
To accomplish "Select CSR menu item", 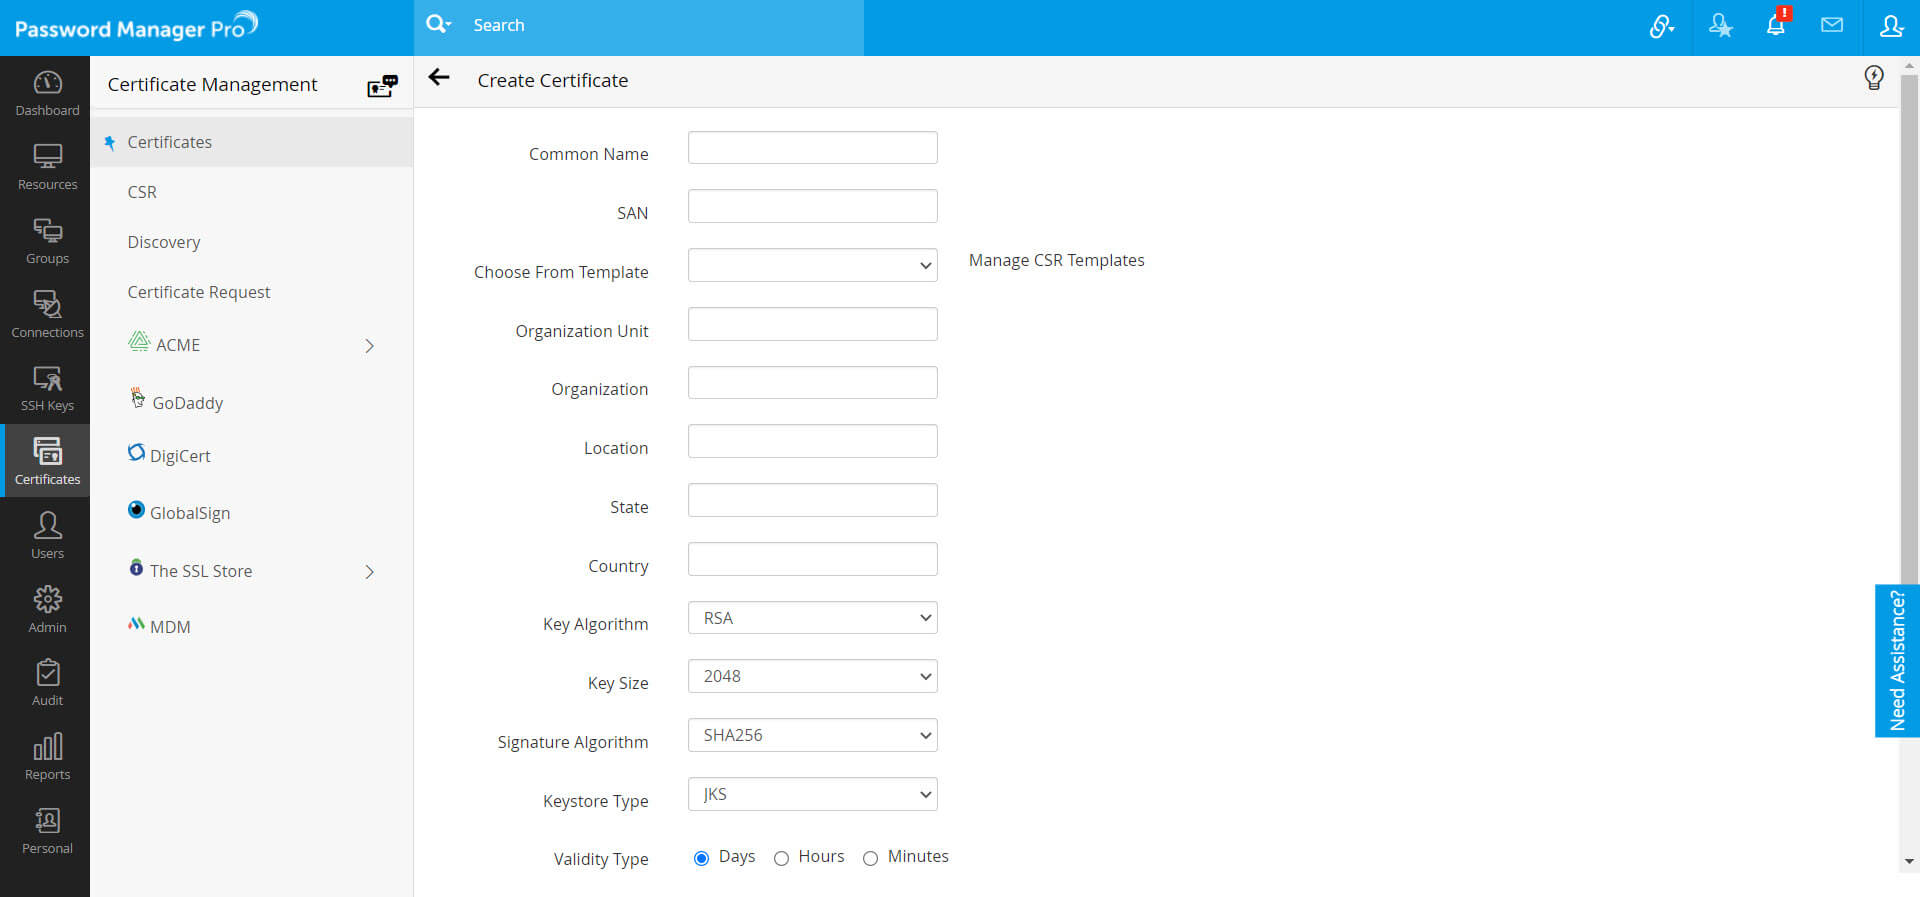I will [142, 192].
